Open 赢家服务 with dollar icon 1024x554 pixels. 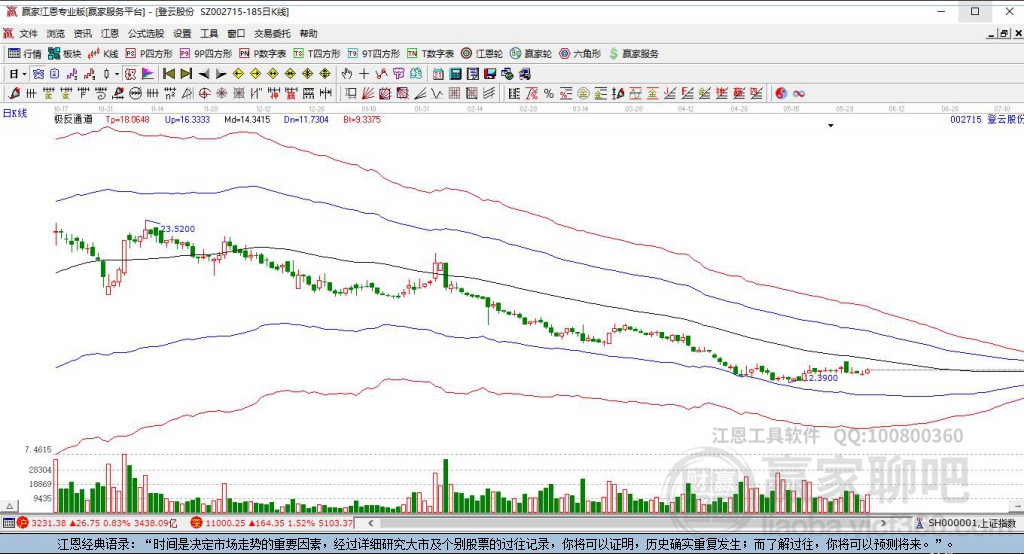[x=633, y=54]
